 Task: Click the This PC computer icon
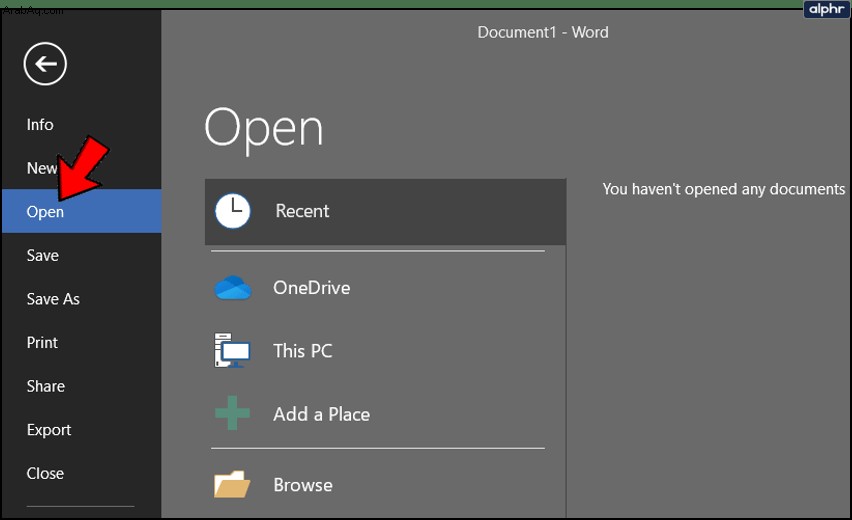tap(232, 350)
